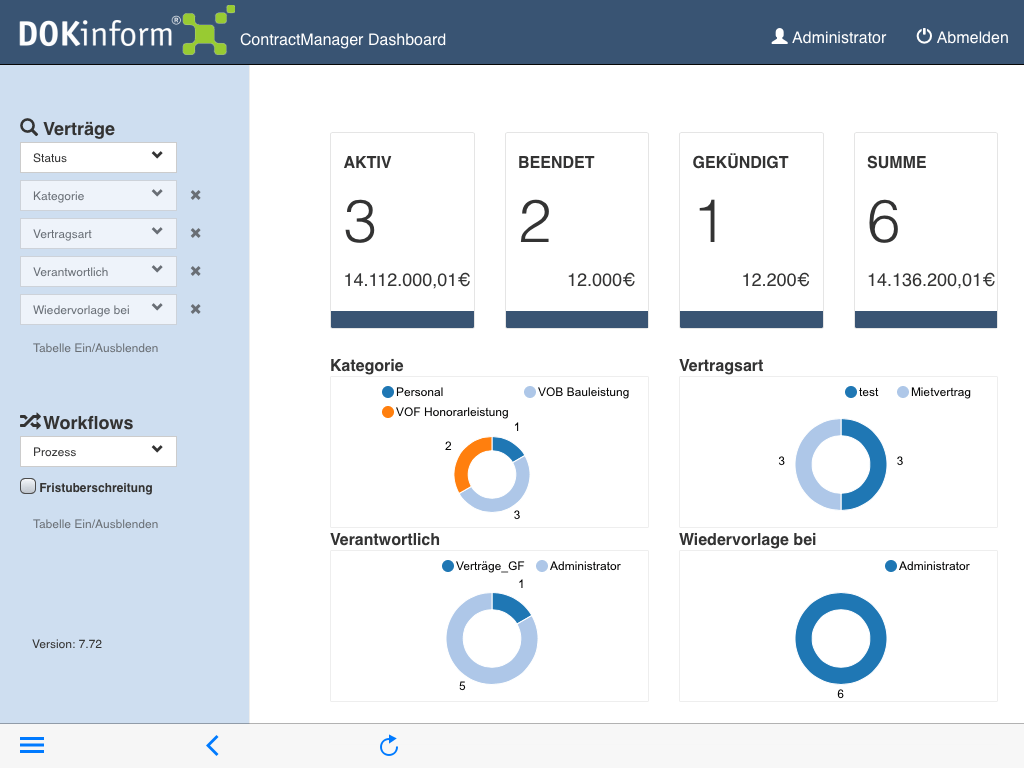Open the Status dropdown
Image resolution: width=1024 pixels, height=768 pixels.
click(x=98, y=157)
